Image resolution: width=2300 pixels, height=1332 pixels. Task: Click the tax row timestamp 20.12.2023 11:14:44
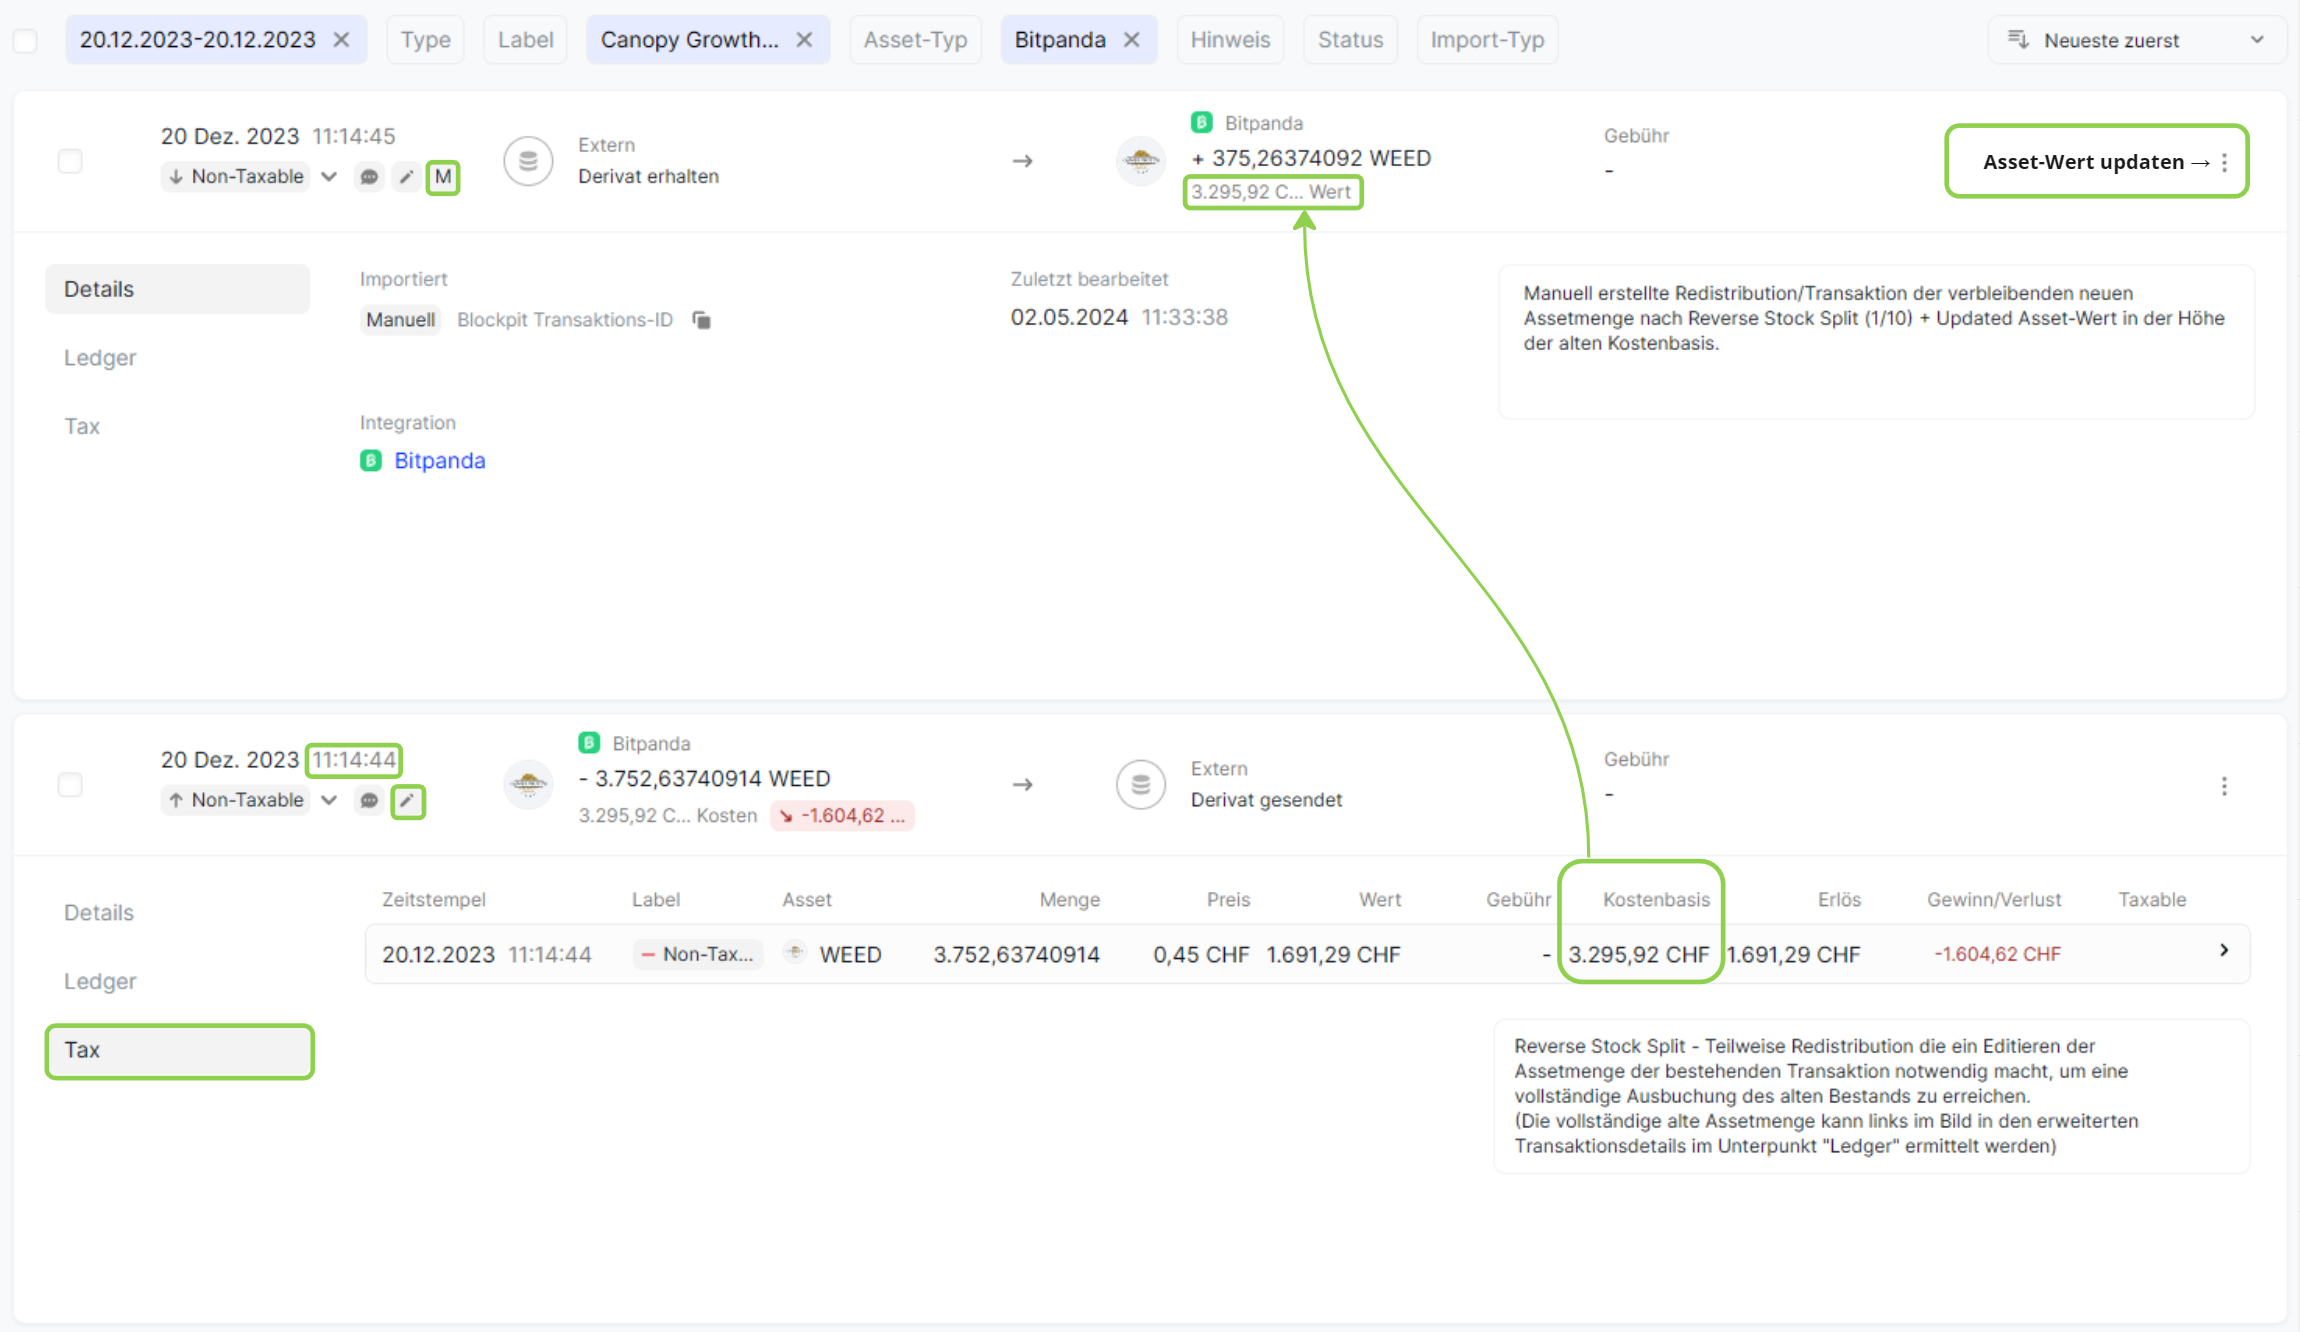(x=487, y=955)
